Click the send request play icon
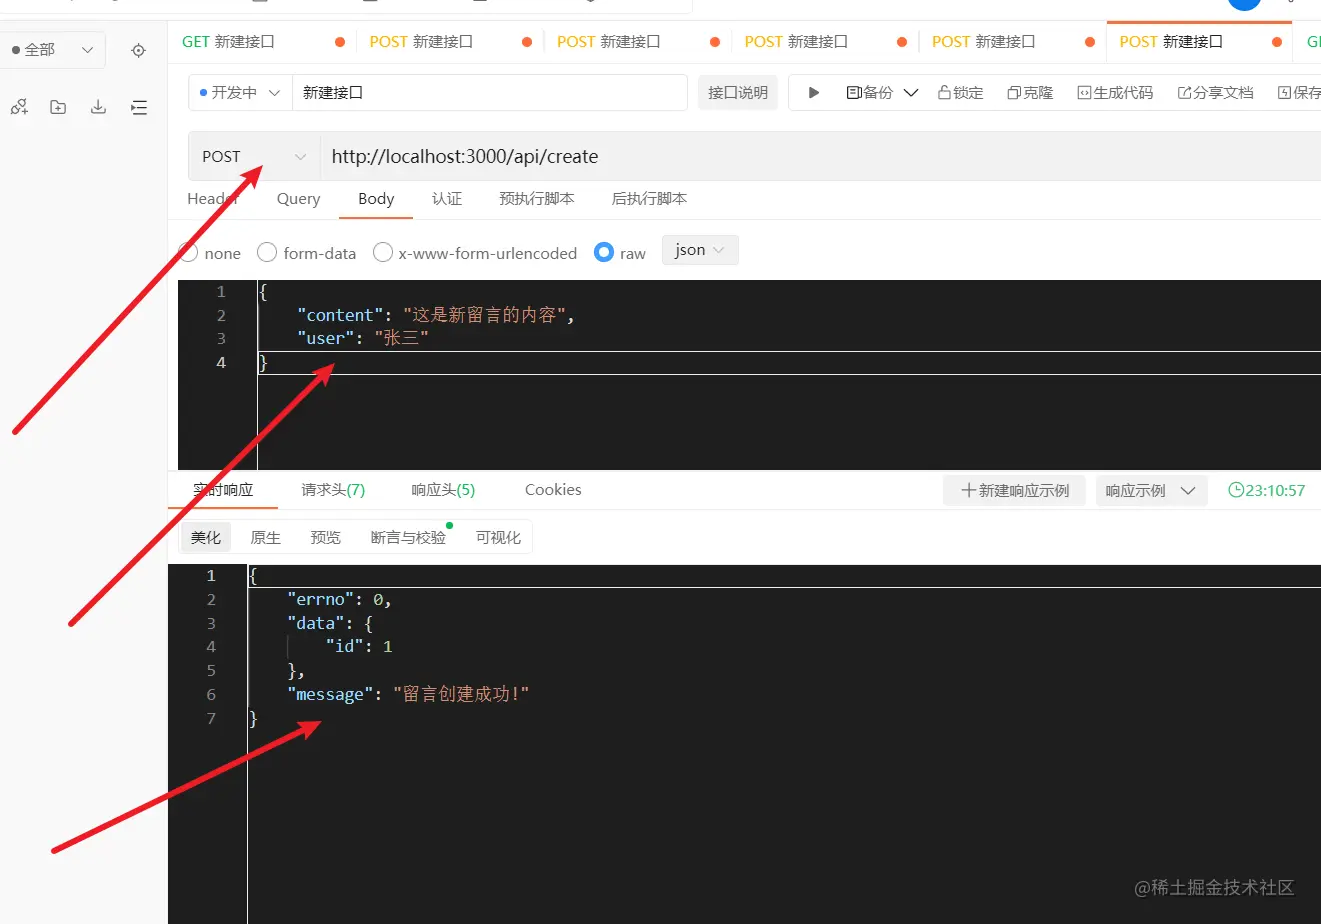1321x924 pixels. point(814,92)
